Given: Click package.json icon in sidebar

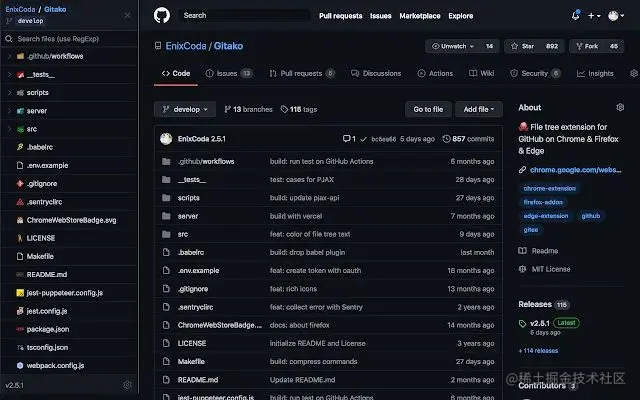Looking at the screenshot, I should [x=20, y=329].
